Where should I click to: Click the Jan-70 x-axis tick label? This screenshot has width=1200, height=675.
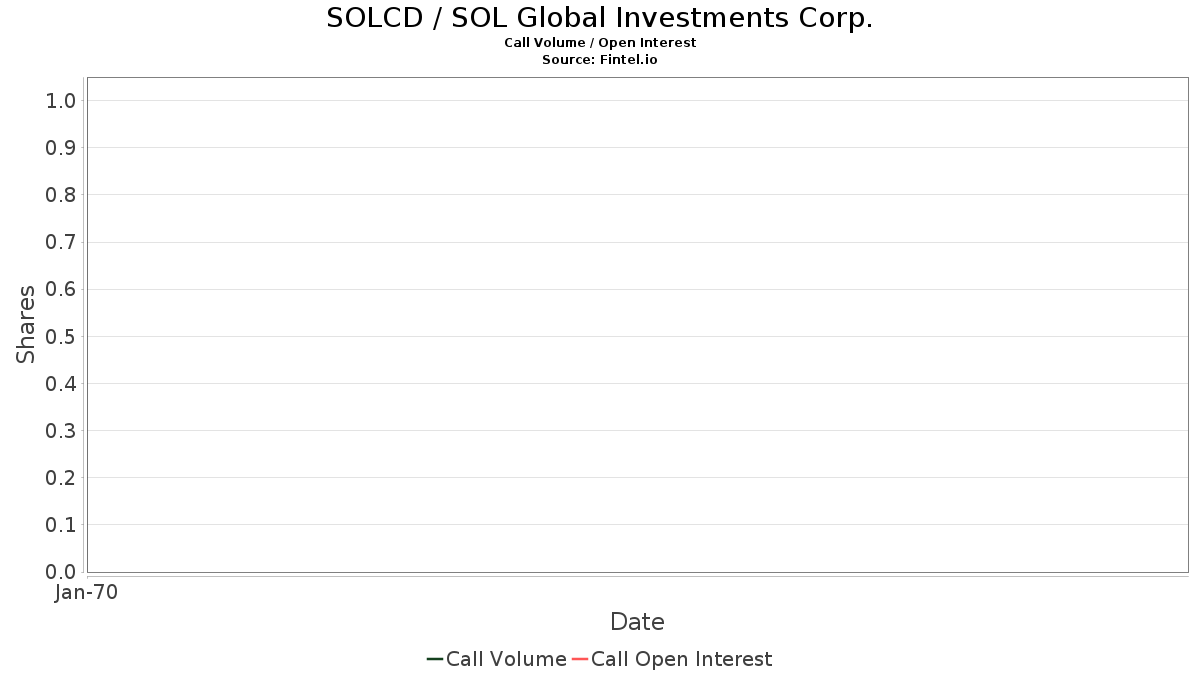click(x=87, y=593)
